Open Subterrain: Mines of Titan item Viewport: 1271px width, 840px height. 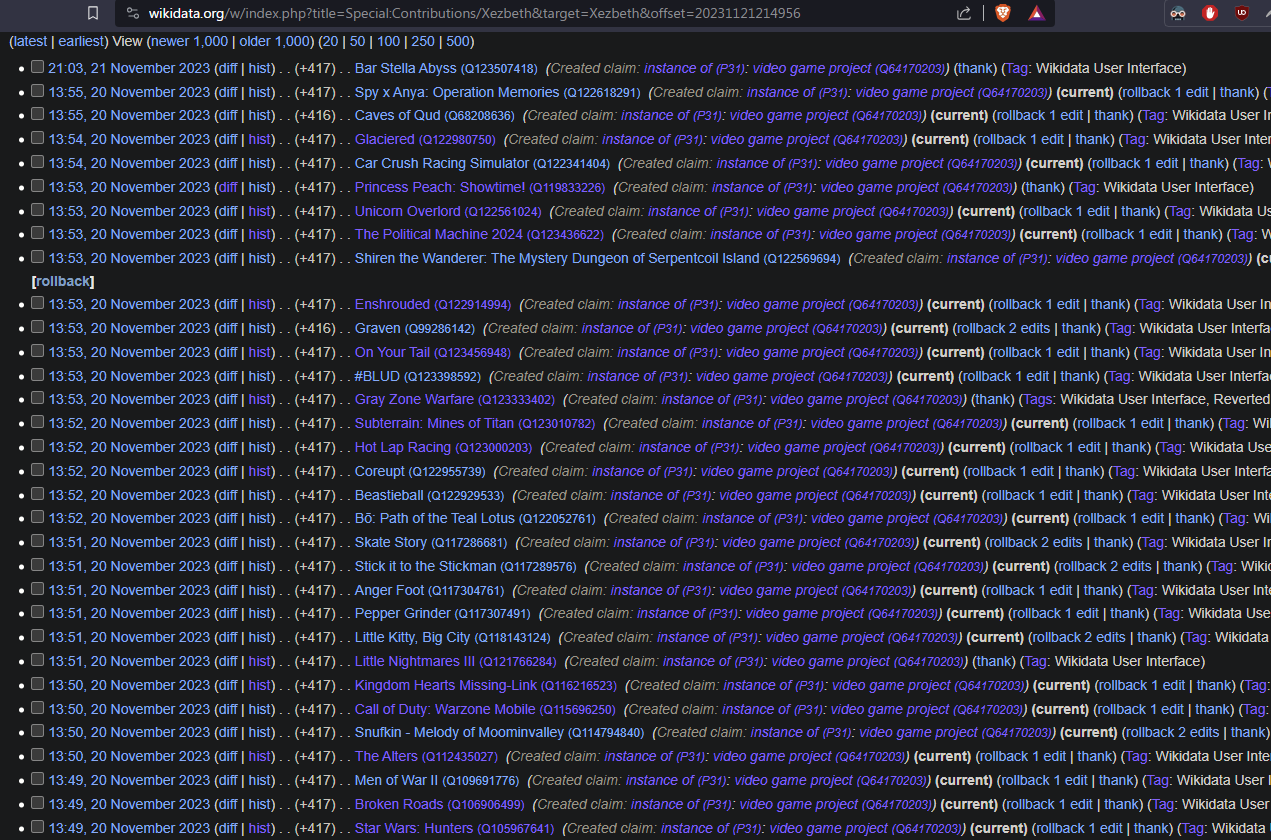coord(475,423)
